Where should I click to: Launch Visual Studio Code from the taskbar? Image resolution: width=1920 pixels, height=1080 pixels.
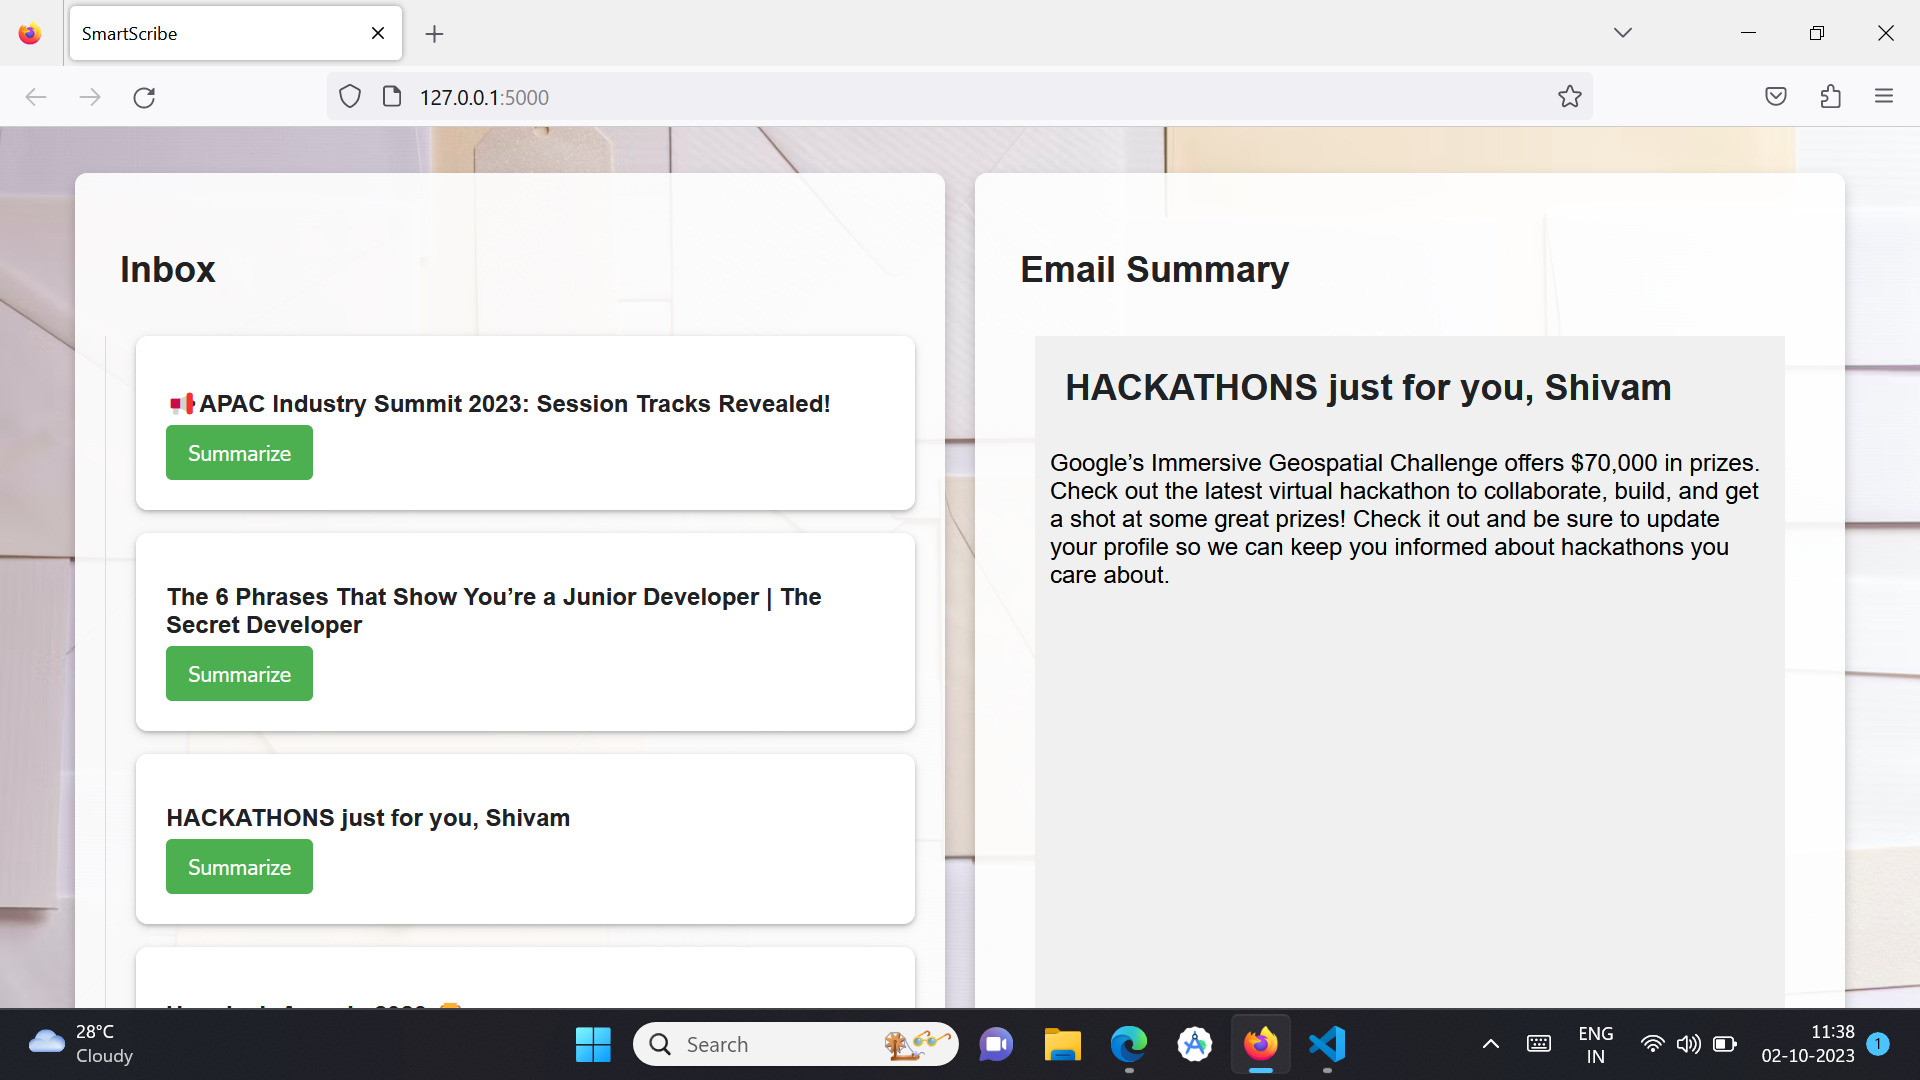[x=1327, y=1044]
